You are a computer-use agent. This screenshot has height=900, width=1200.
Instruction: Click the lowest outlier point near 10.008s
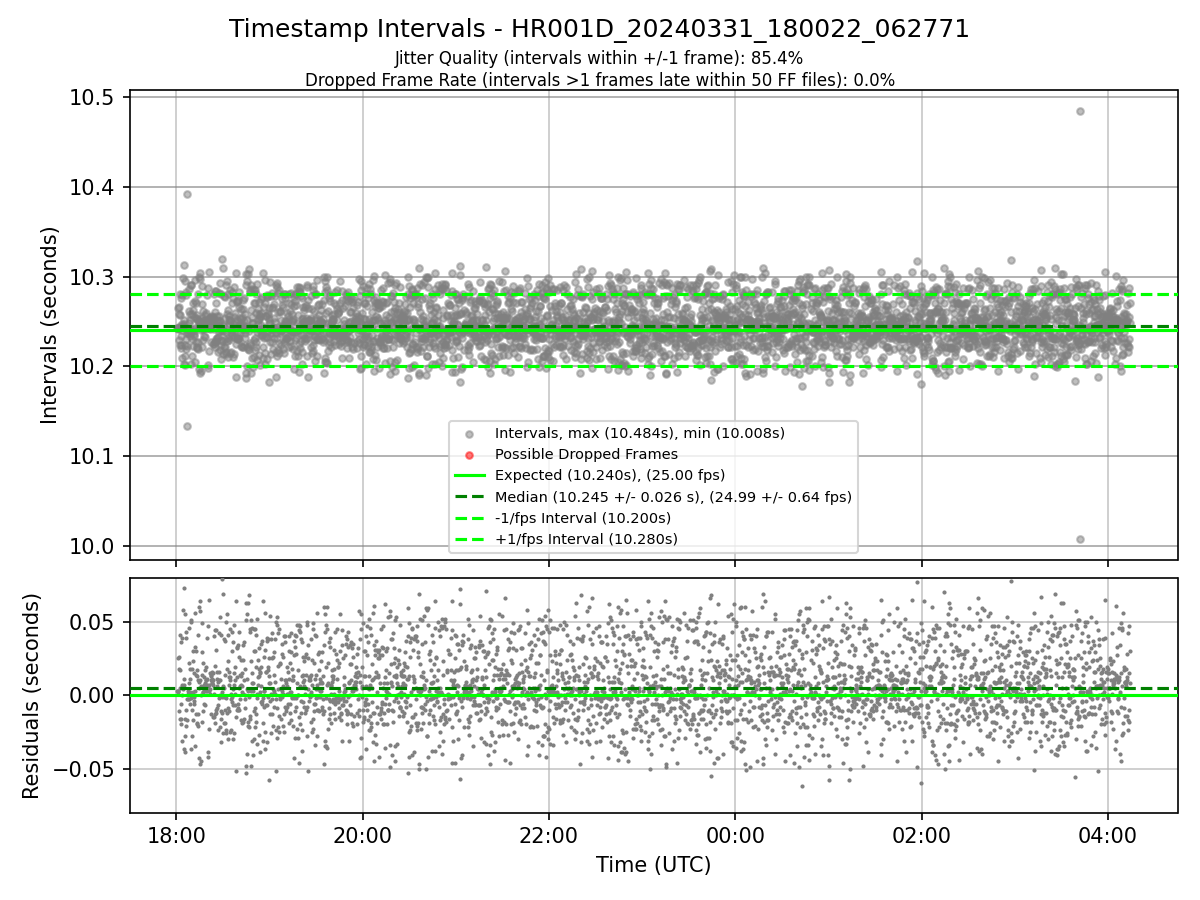click(x=1080, y=539)
